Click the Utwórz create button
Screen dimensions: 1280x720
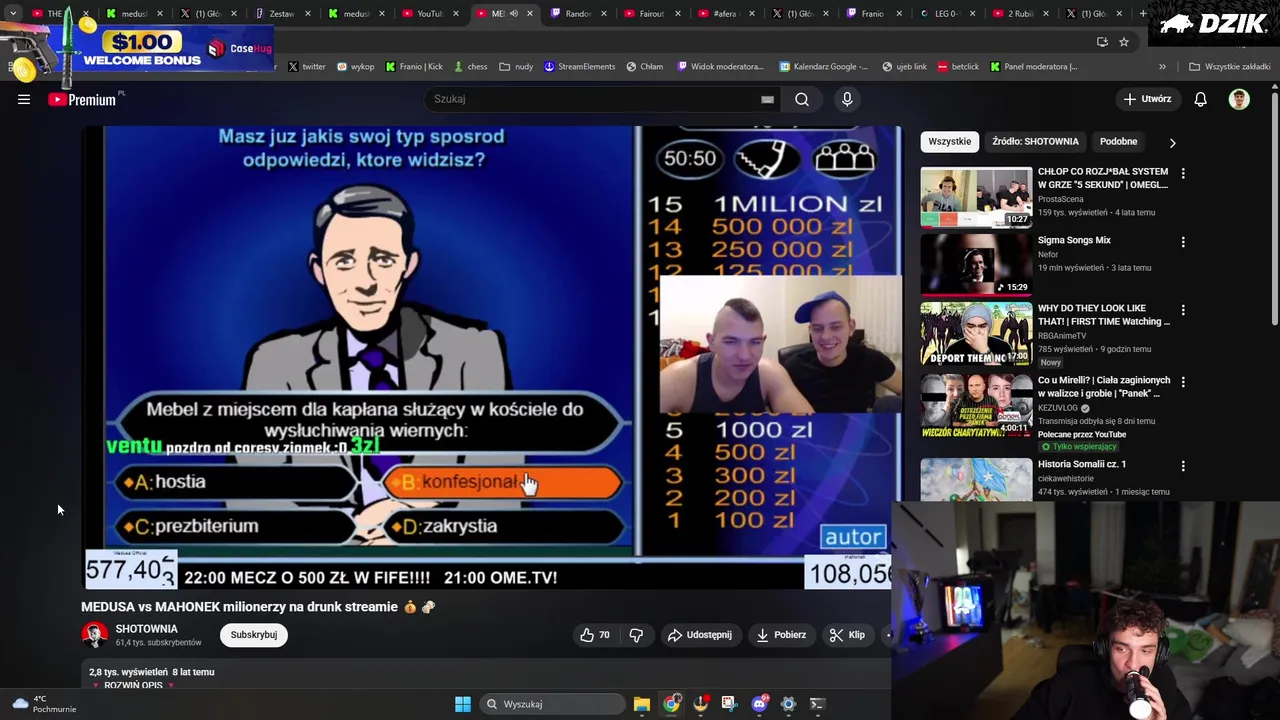[1147, 99]
